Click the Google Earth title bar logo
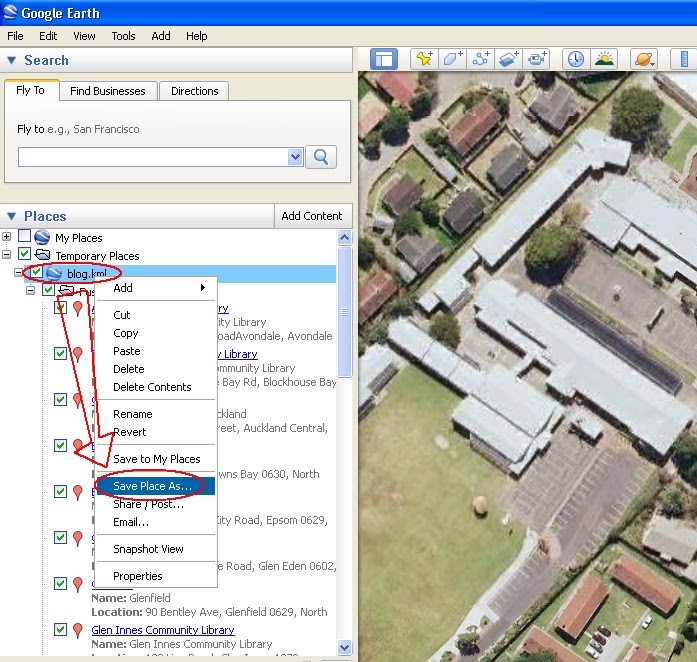Viewport: 697px width, 662px height. pos(10,12)
